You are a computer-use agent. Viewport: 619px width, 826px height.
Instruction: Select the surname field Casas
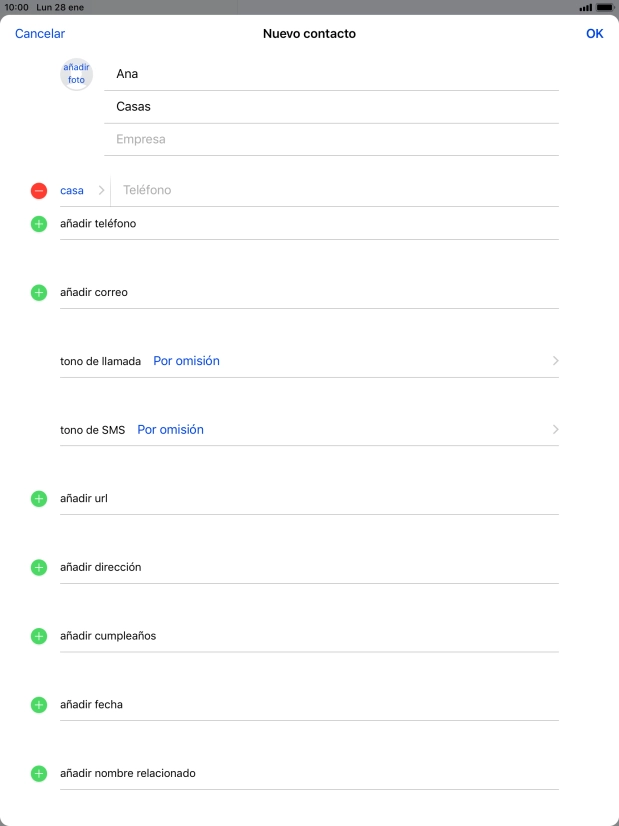[x=331, y=107]
